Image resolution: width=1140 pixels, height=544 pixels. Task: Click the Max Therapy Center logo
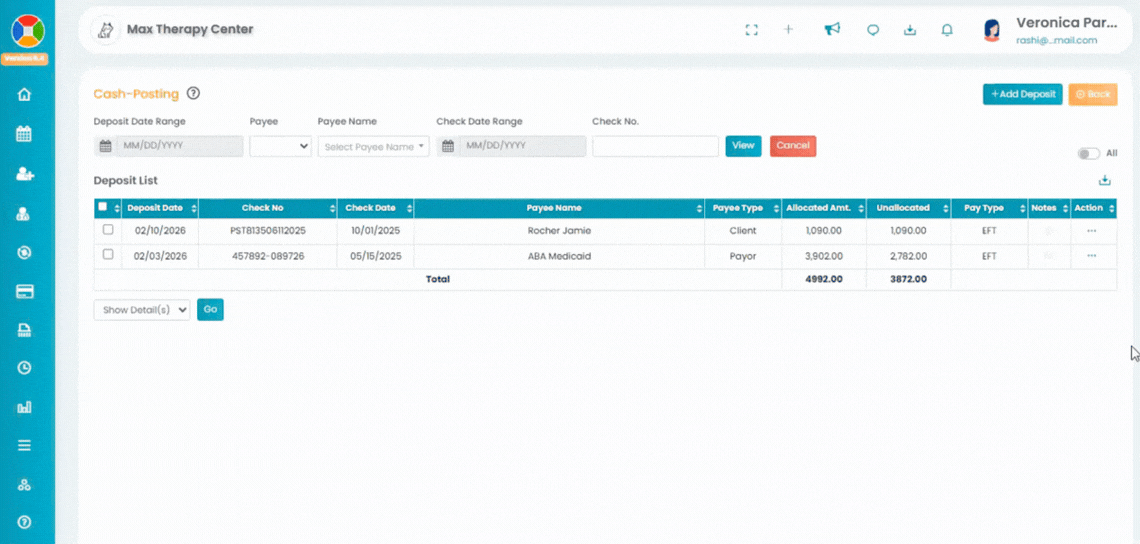(x=105, y=31)
